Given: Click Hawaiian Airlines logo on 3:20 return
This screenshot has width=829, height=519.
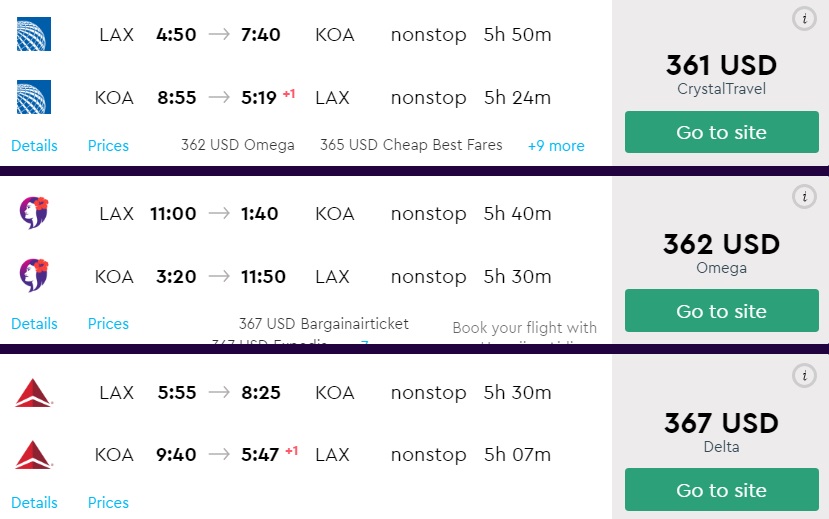Looking at the screenshot, I should (34, 276).
